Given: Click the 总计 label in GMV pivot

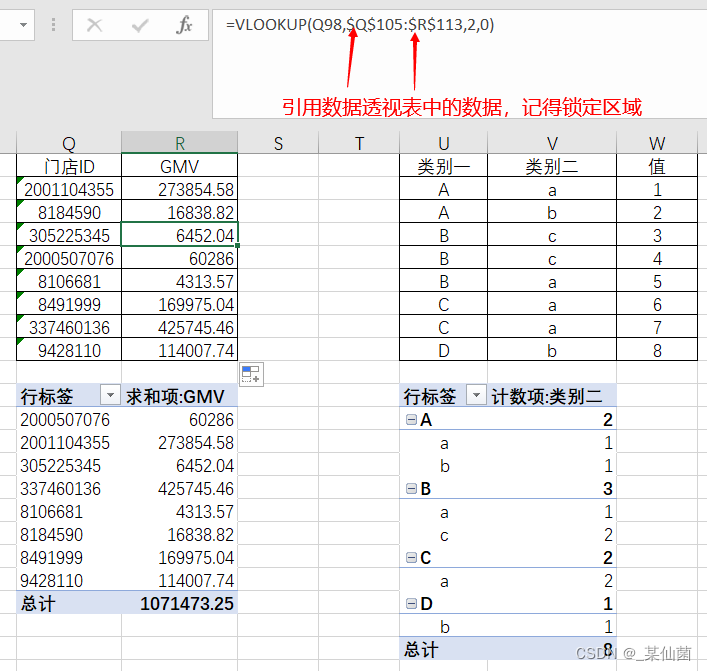Looking at the screenshot, I should (69, 603).
